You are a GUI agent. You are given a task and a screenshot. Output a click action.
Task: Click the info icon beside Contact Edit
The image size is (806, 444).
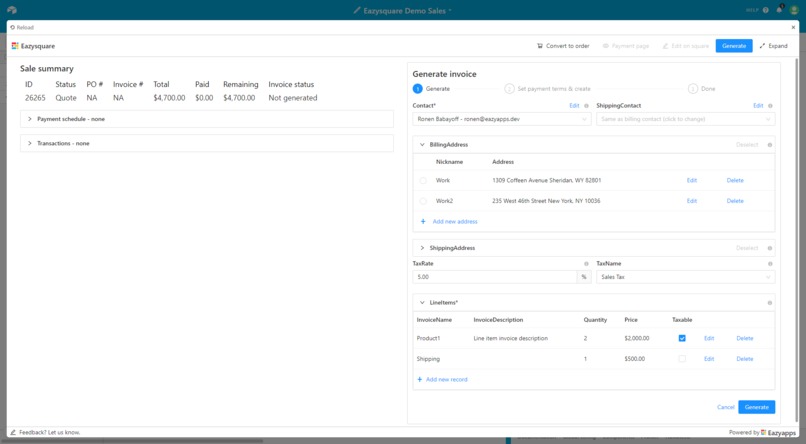(x=587, y=106)
